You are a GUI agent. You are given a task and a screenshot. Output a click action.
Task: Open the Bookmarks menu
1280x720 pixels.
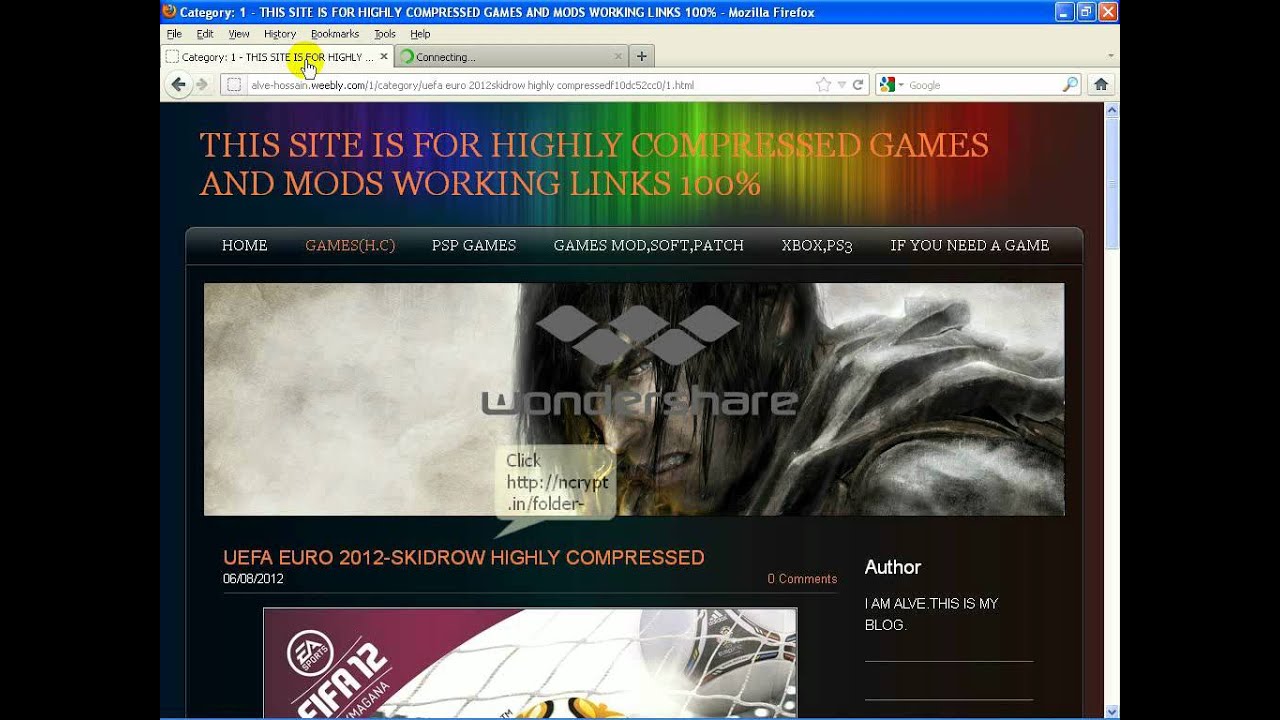[335, 34]
